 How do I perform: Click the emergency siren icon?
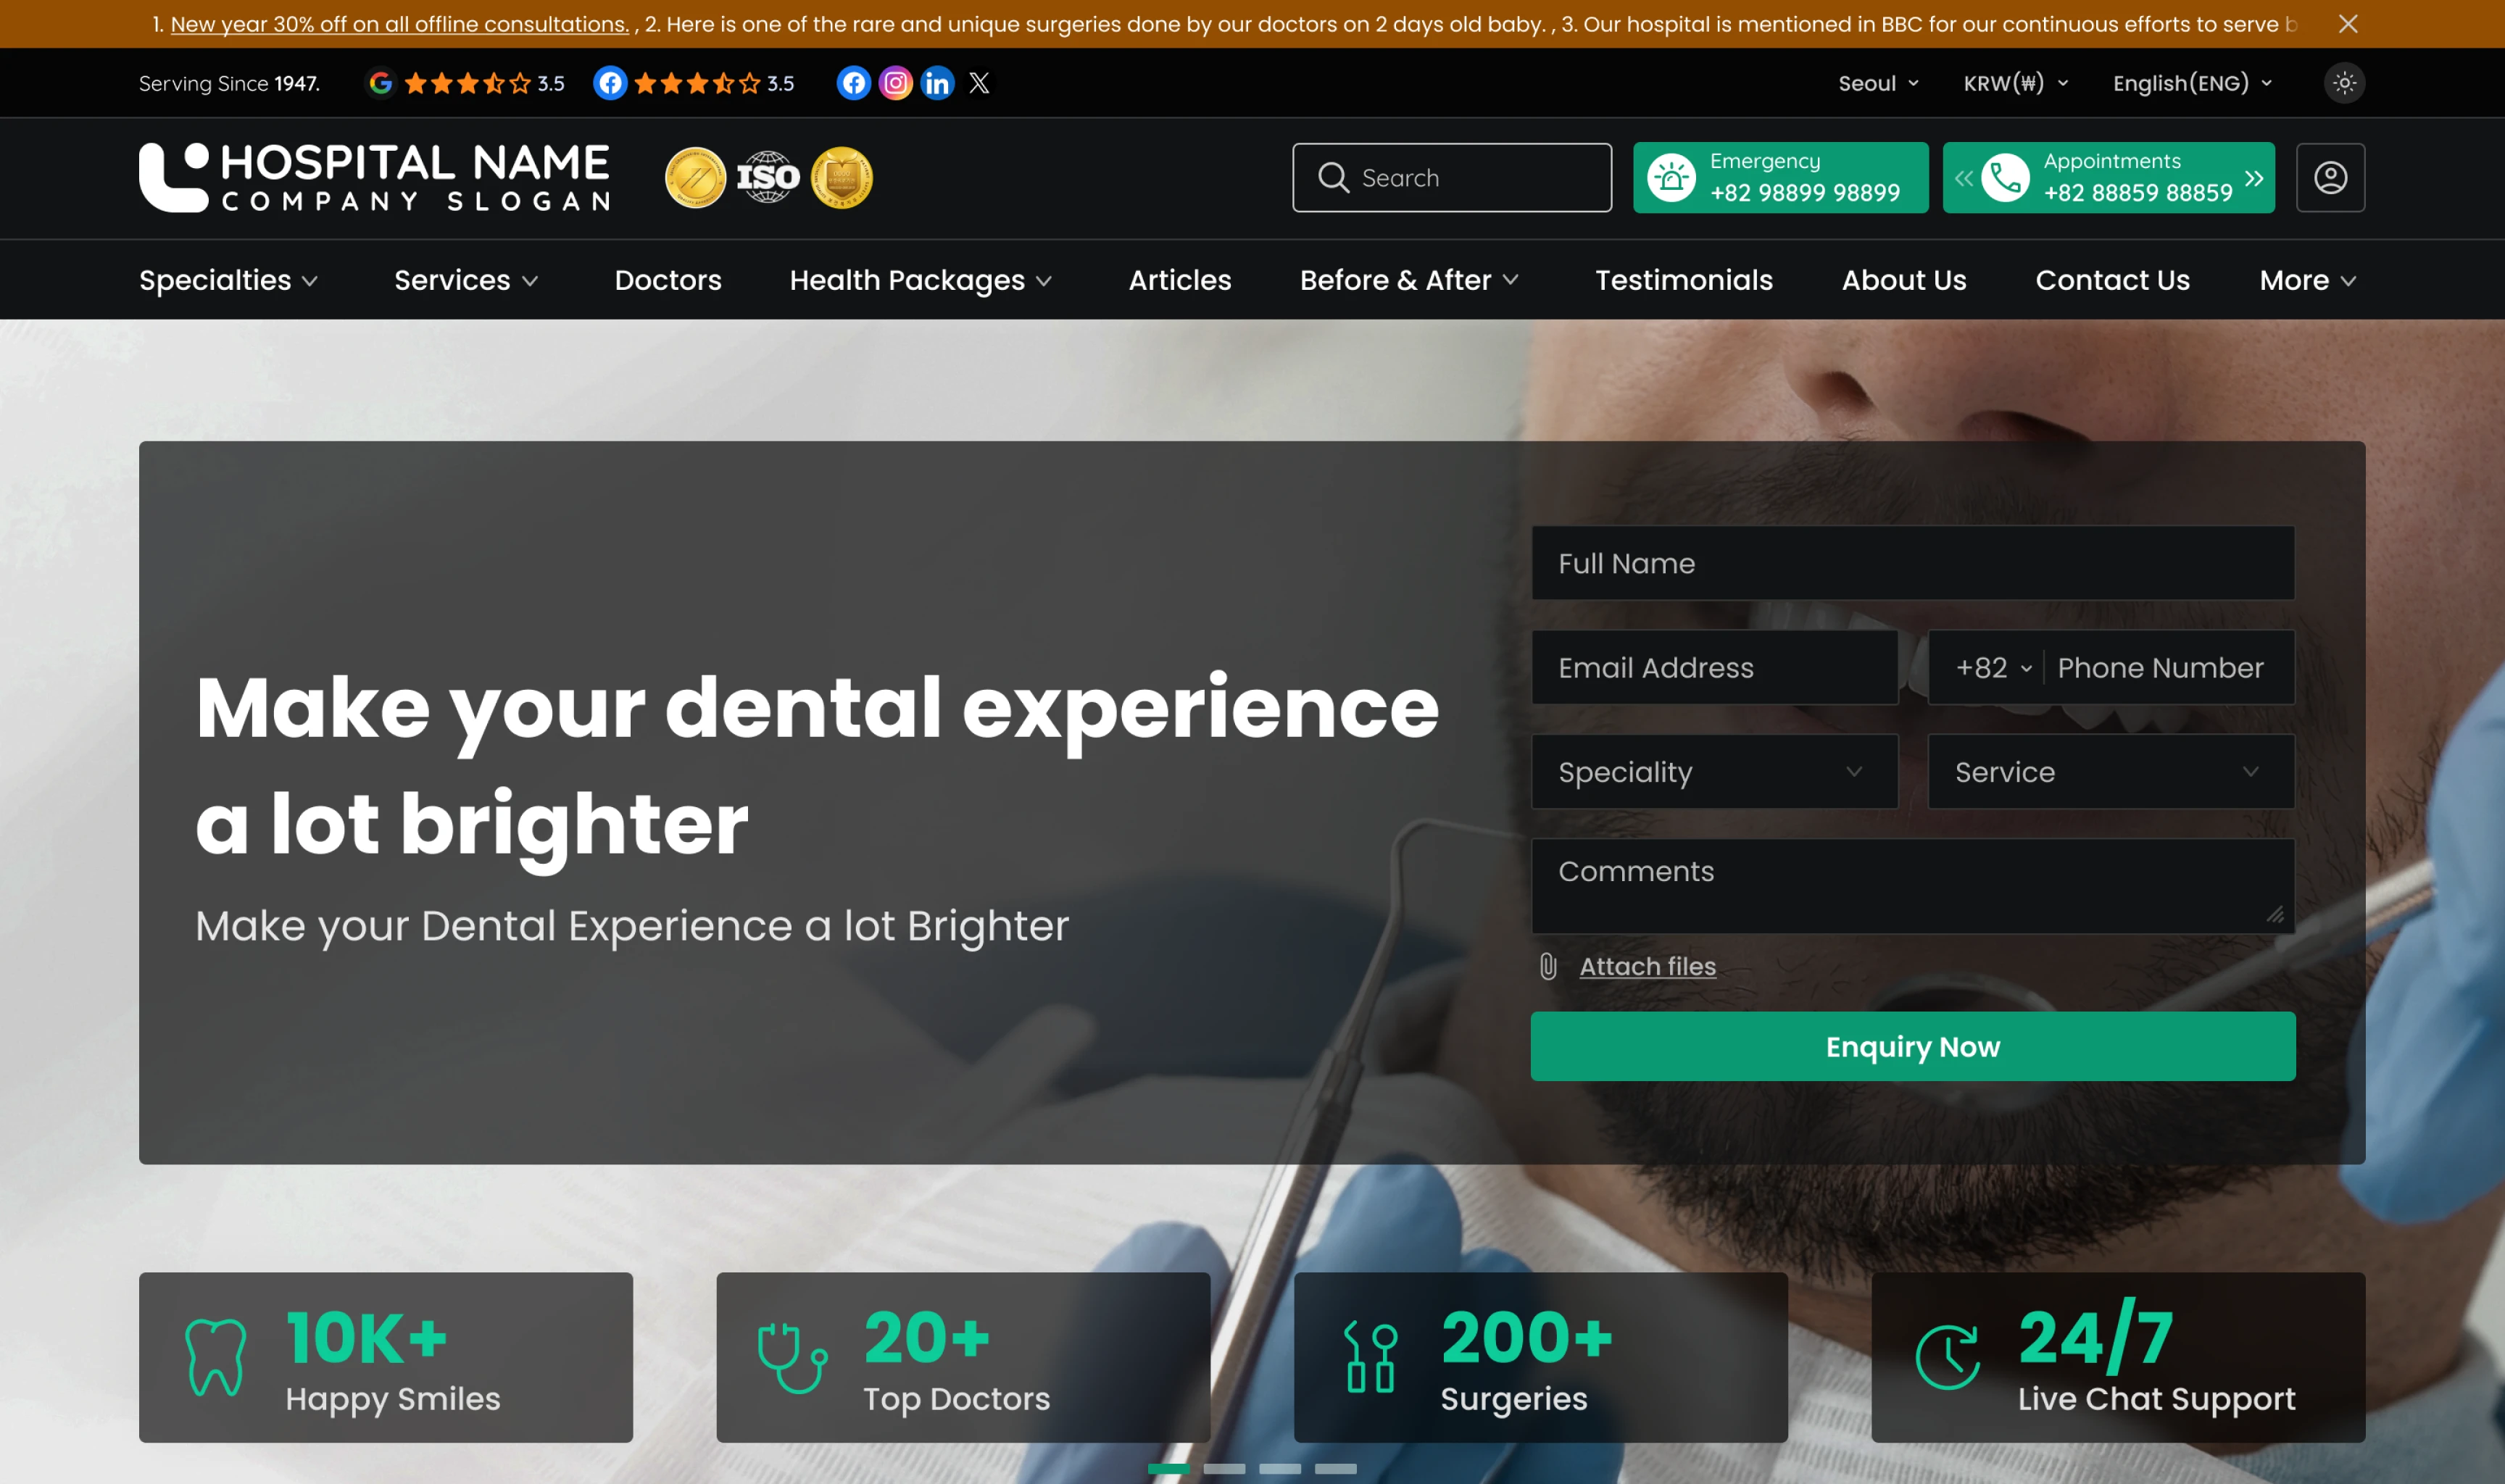pyautogui.click(x=1671, y=177)
